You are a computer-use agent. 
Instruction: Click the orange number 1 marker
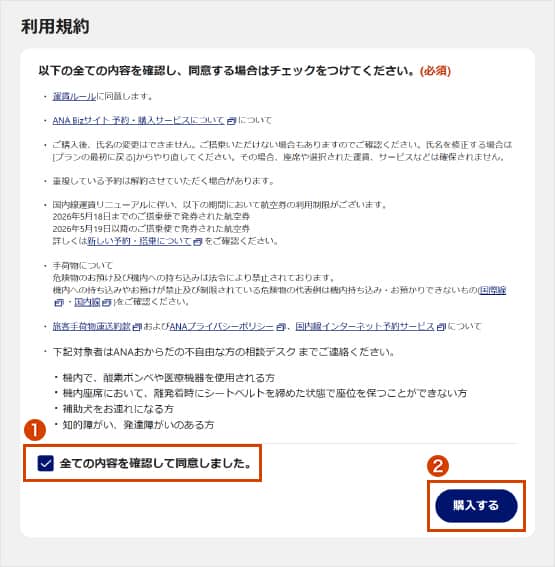click(x=35, y=430)
